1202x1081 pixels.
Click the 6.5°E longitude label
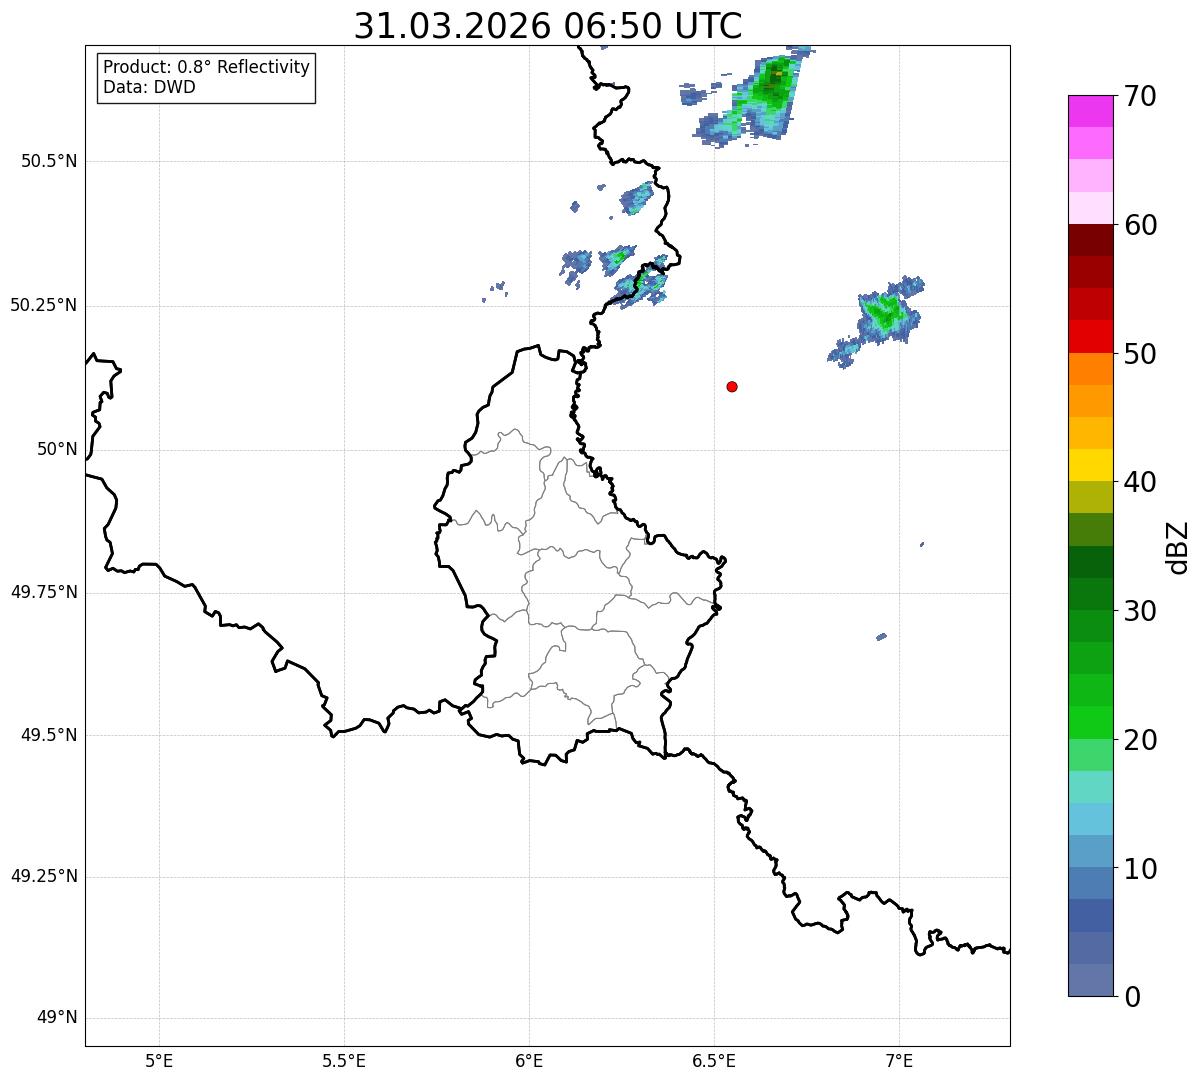(x=714, y=1059)
